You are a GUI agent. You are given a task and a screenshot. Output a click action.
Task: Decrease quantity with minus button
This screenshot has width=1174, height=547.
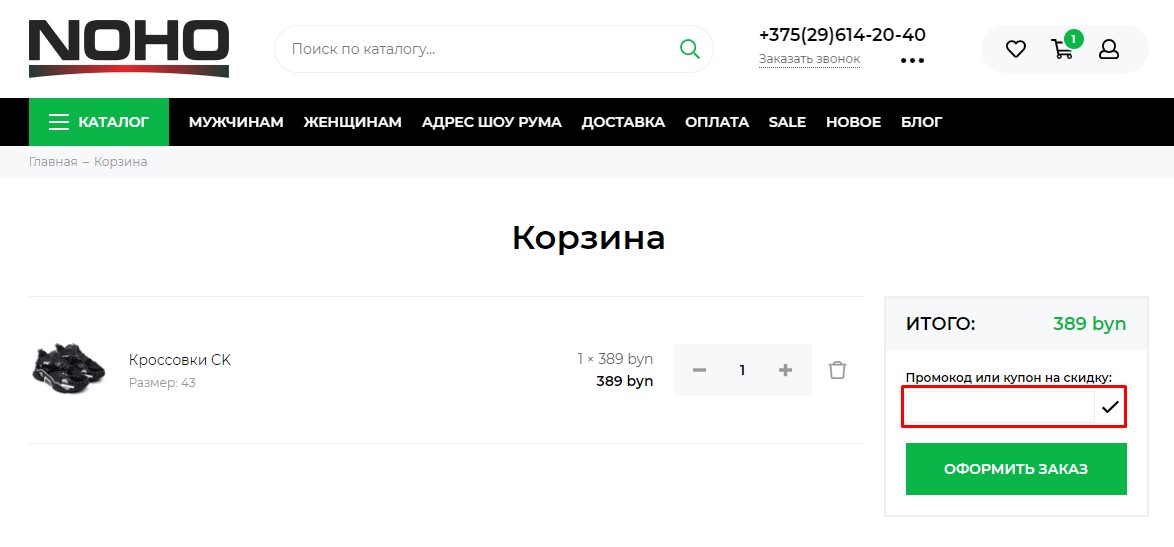click(699, 370)
